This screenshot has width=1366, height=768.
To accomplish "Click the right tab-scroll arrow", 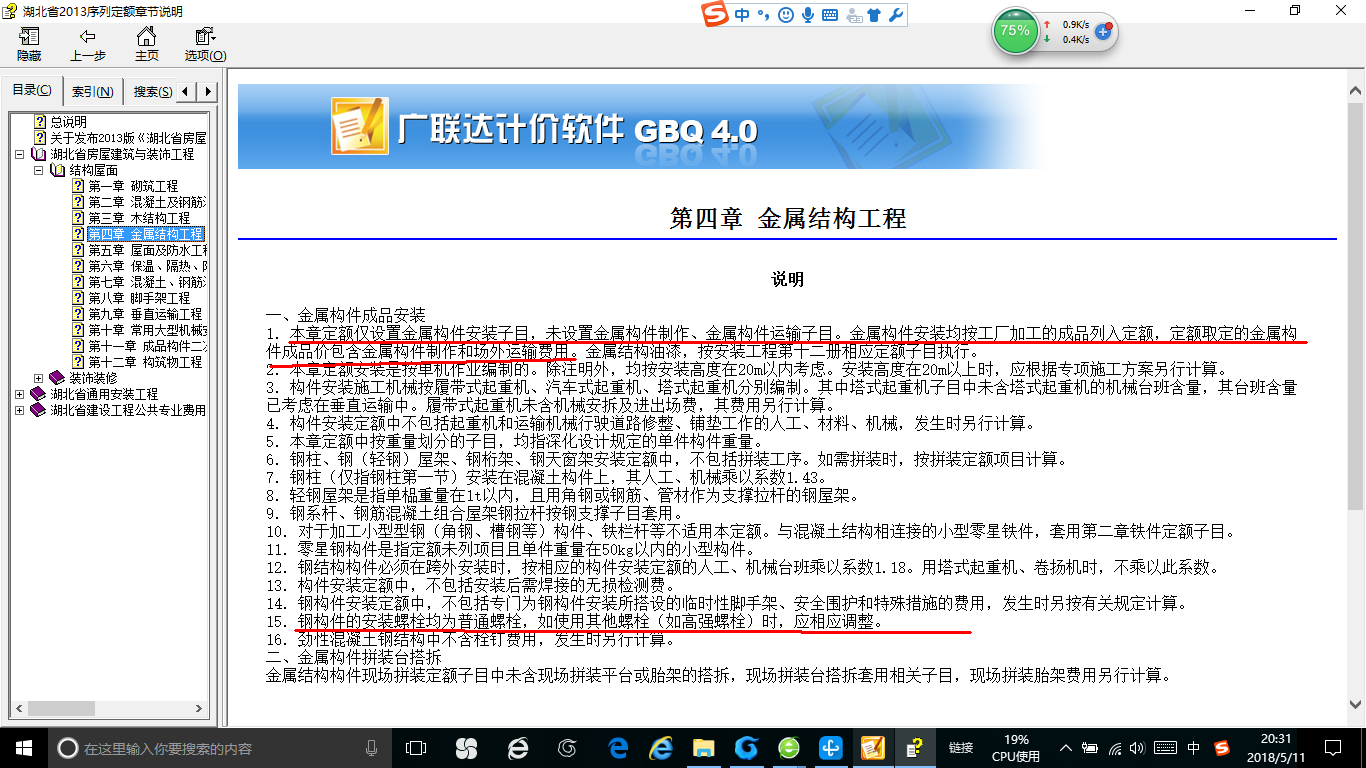I will [207, 92].
